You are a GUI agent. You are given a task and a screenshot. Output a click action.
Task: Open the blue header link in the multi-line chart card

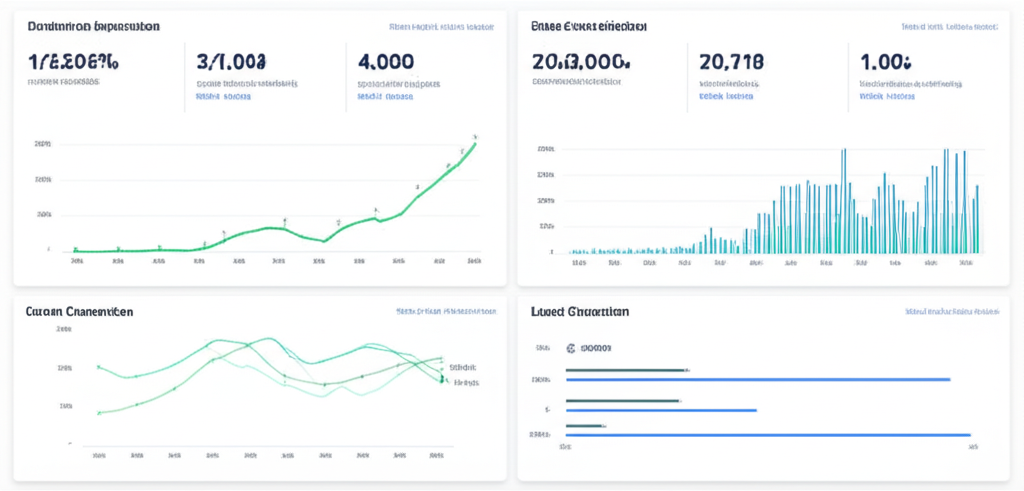point(446,311)
